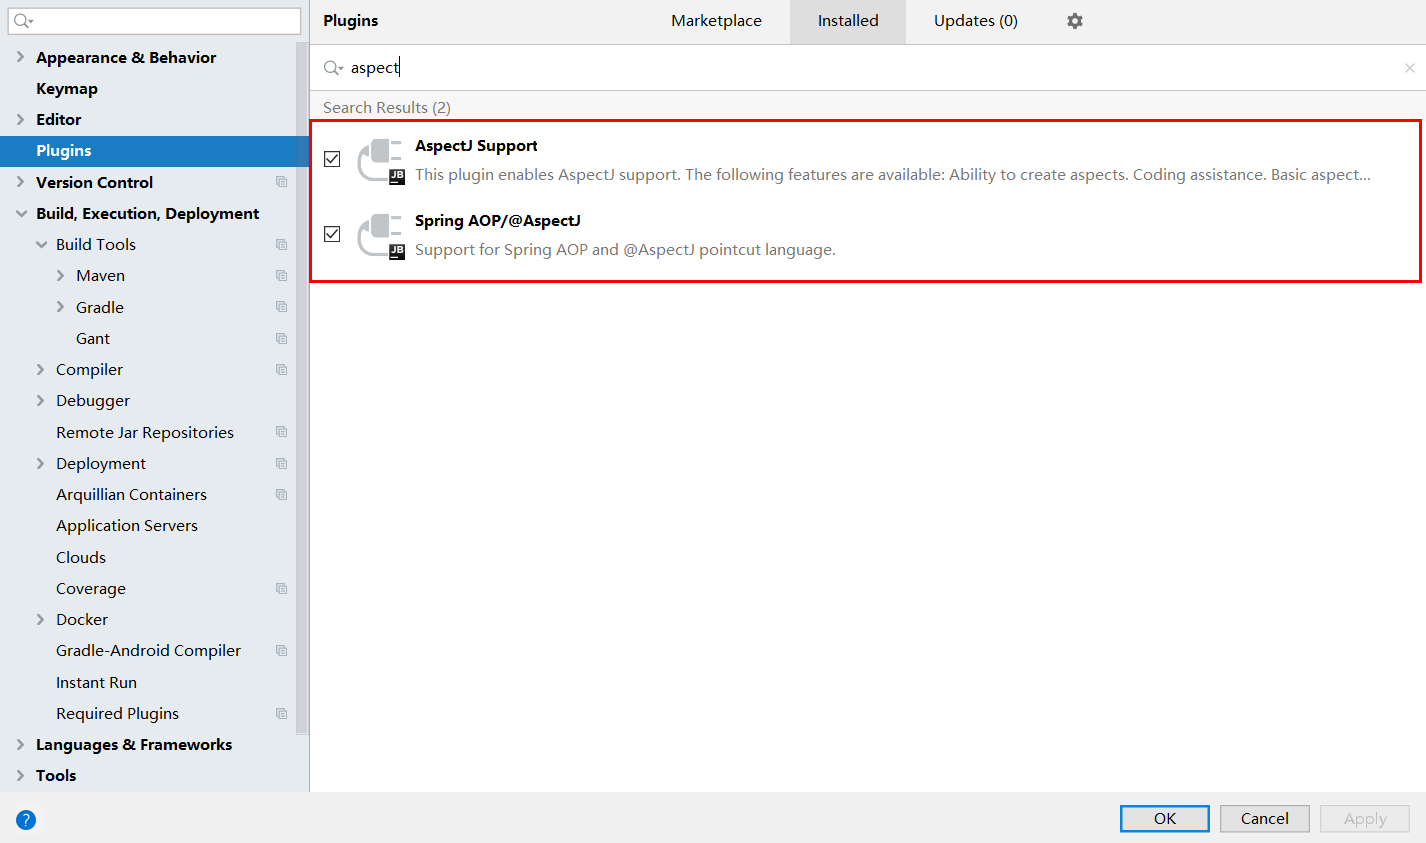This screenshot has height=843, width=1426.
Task: Cancel the settings dialog
Action: click(x=1265, y=818)
